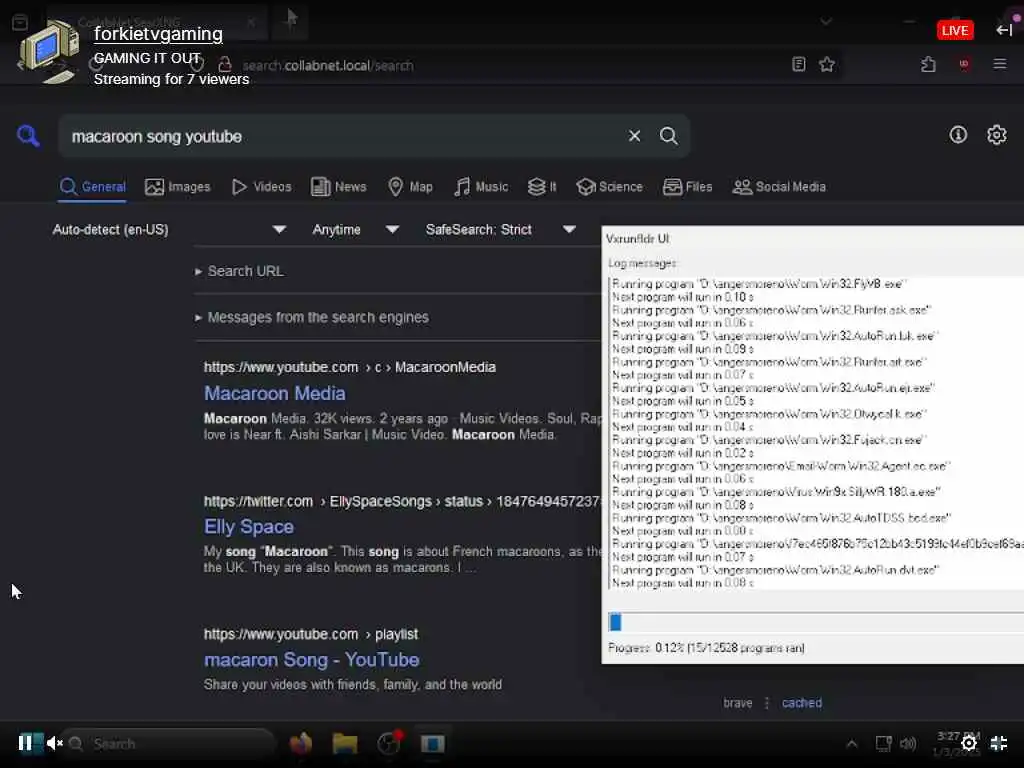The image size is (1024, 768).
Task: Switch to the News tab
Action: click(x=338, y=187)
